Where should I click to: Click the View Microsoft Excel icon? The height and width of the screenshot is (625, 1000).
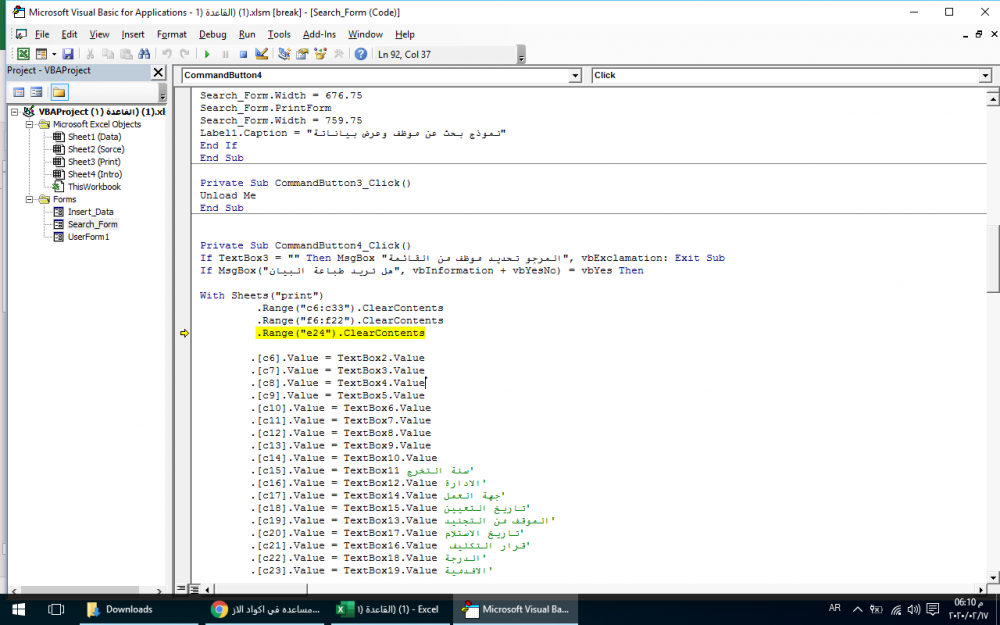click(23, 54)
